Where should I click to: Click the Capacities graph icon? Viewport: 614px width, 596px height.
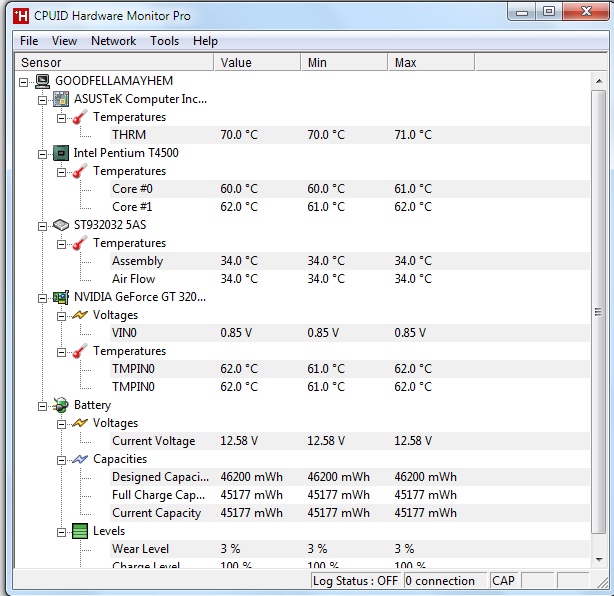pos(80,459)
